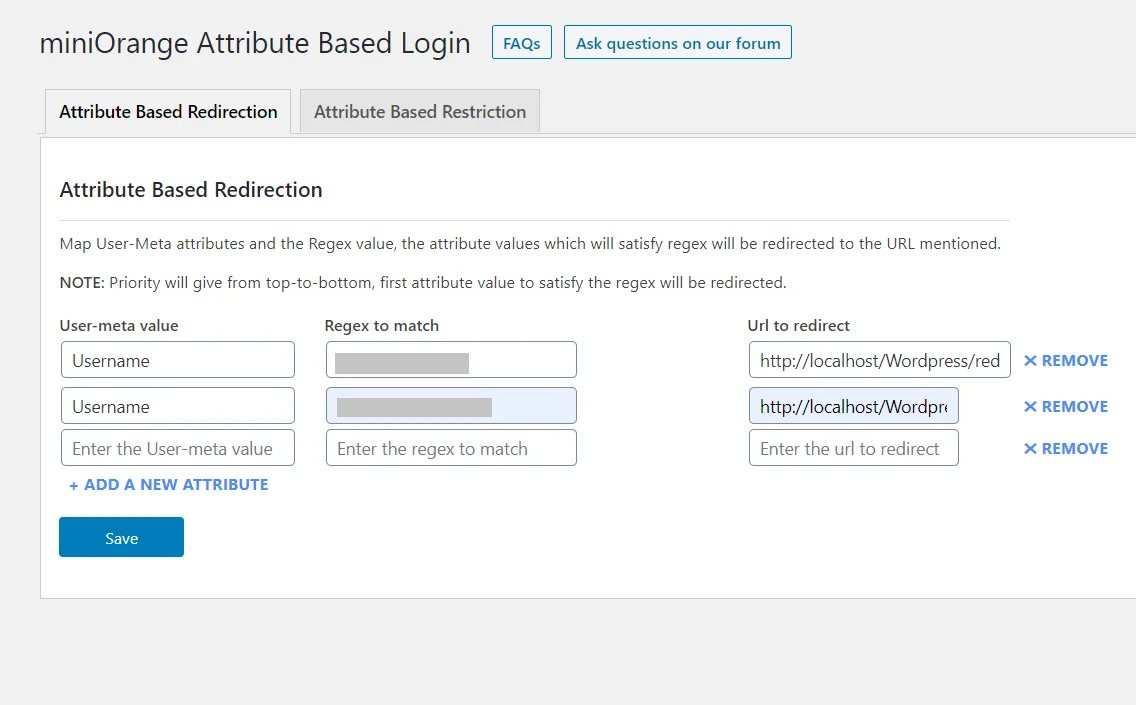Switch to Attribute Based Restriction tab
The image size is (1136, 705).
(419, 112)
